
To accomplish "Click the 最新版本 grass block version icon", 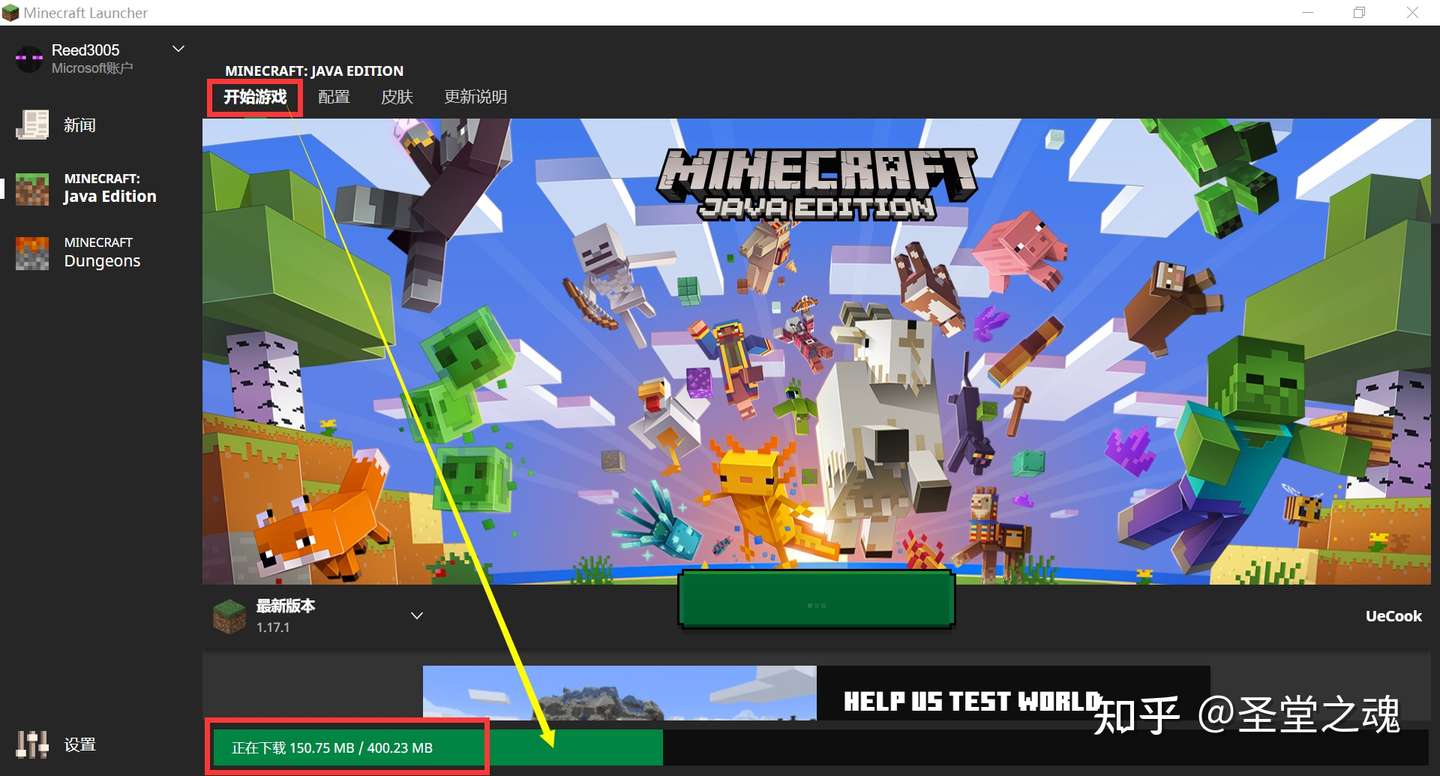I will pyautogui.click(x=229, y=616).
